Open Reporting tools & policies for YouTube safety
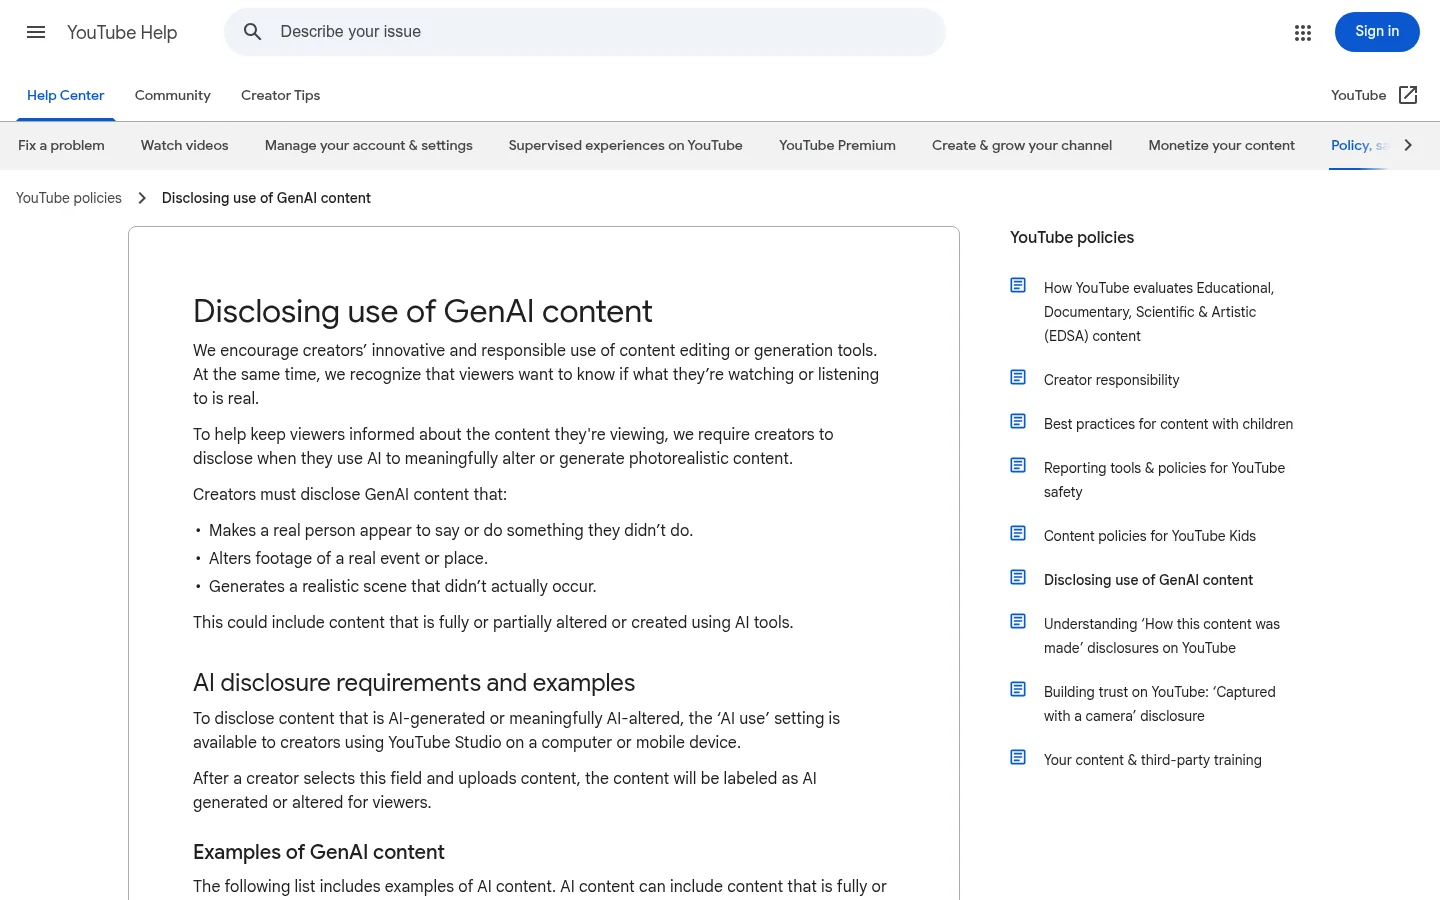This screenshot has width=1440, height=900. [1165, 480]
